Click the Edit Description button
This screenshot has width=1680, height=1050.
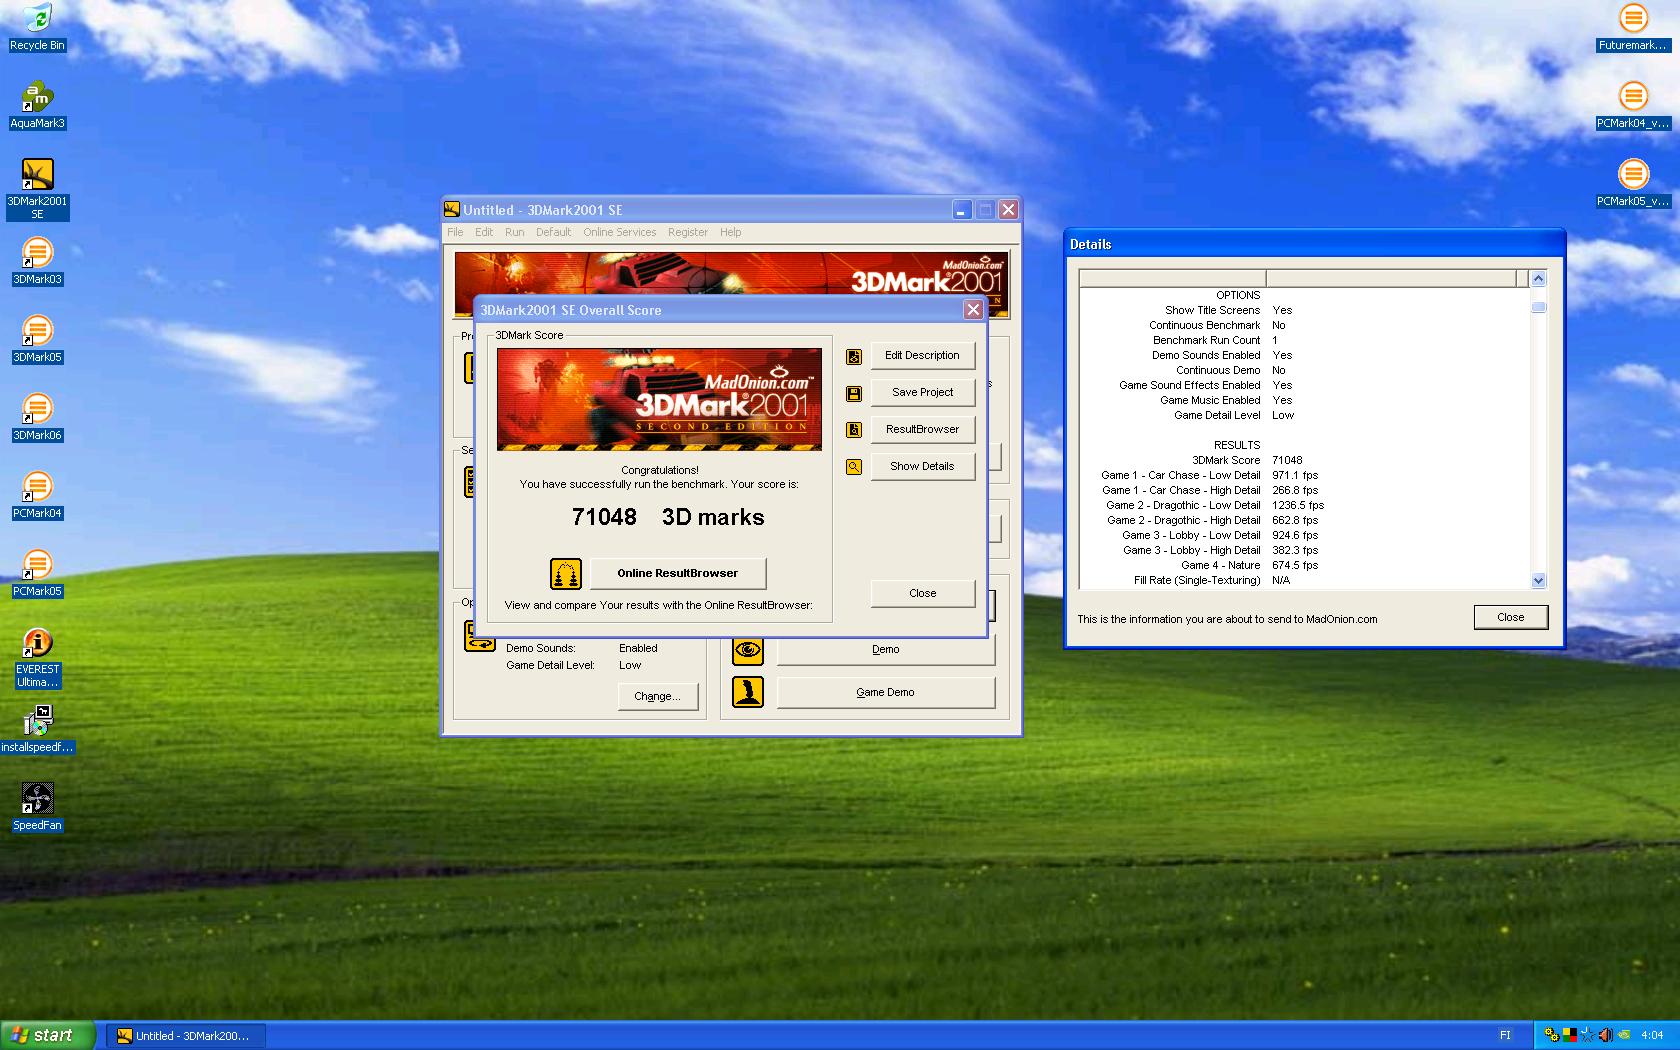pos(922,355)
